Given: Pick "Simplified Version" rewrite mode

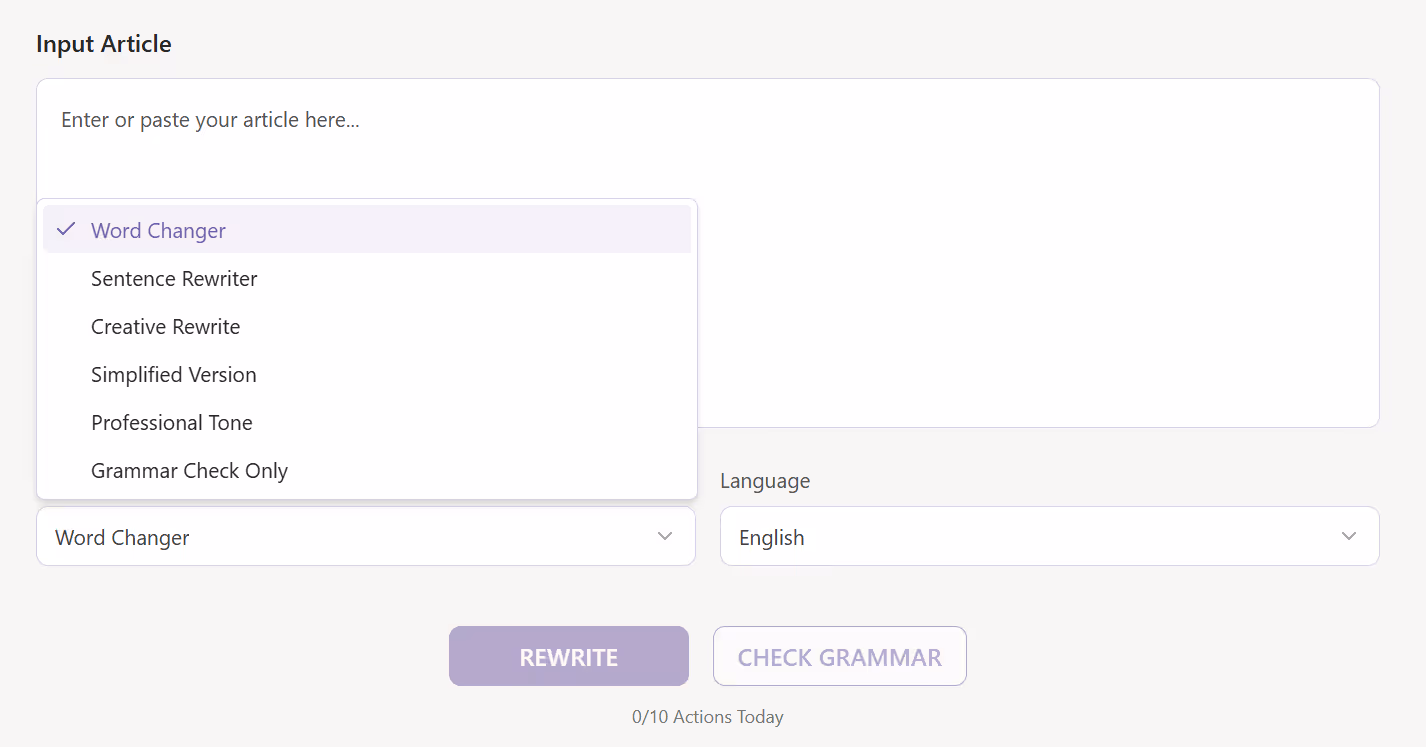Looking at the screenshot, I should [173, 374].
